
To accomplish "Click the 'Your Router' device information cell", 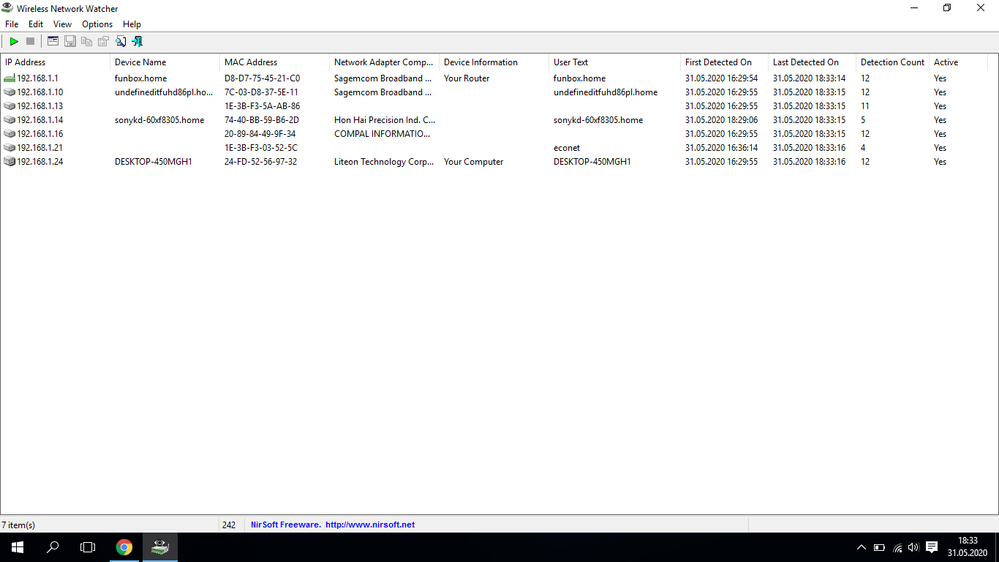I will tap(466, 78).
